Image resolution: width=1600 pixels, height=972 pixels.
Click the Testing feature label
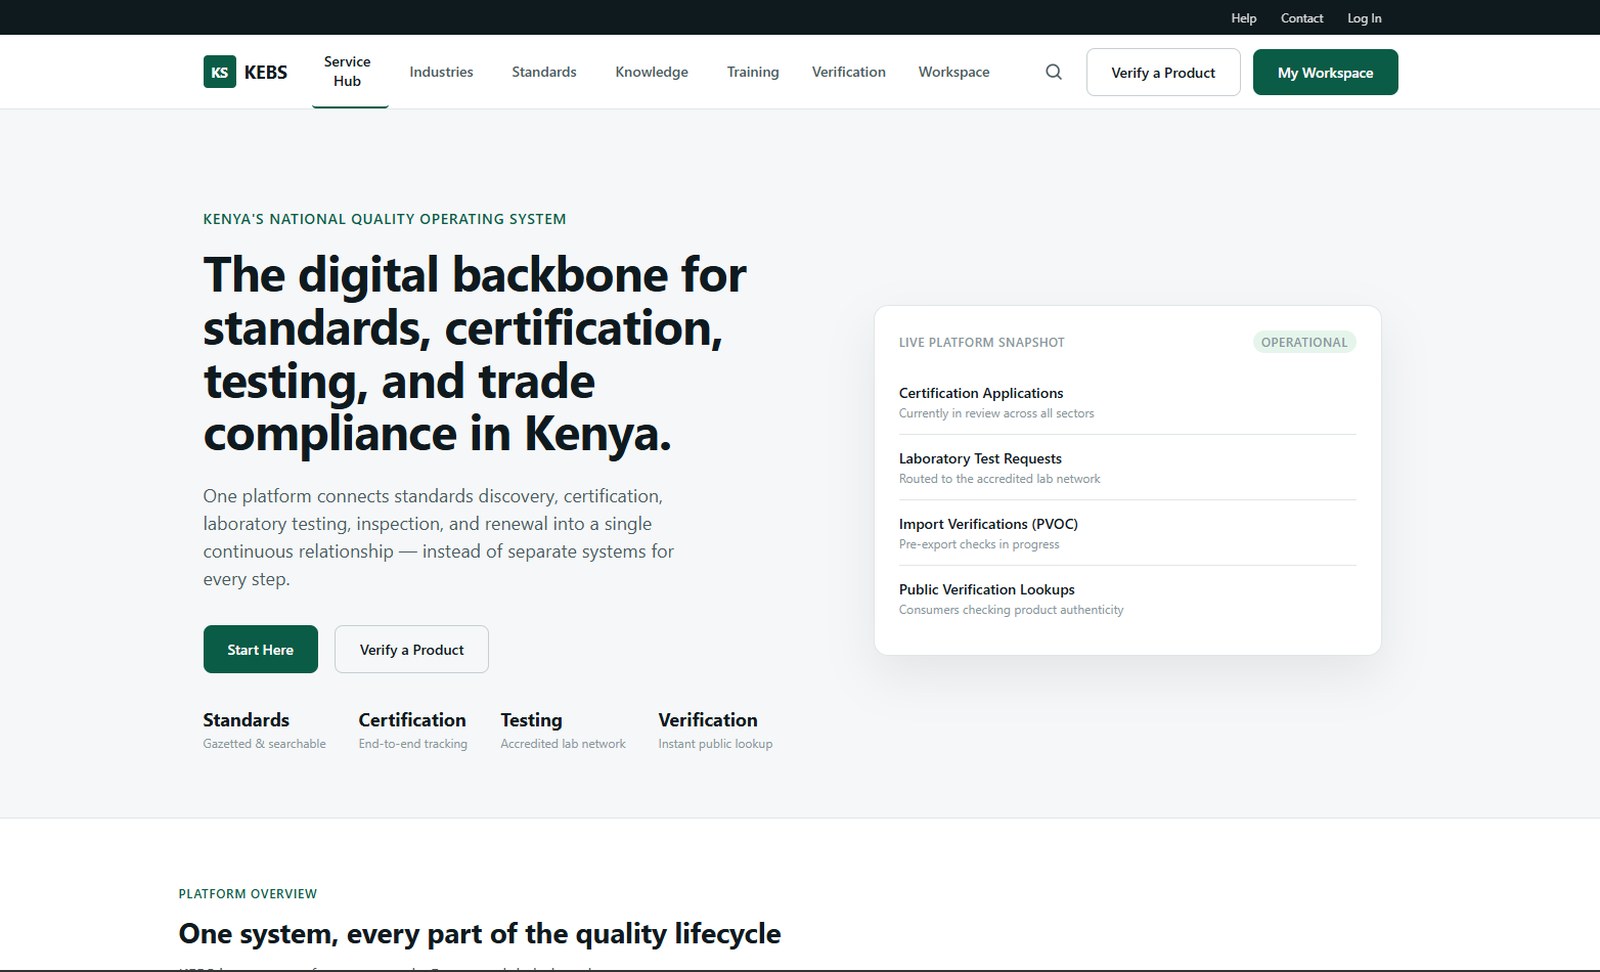tap(531, 720)
